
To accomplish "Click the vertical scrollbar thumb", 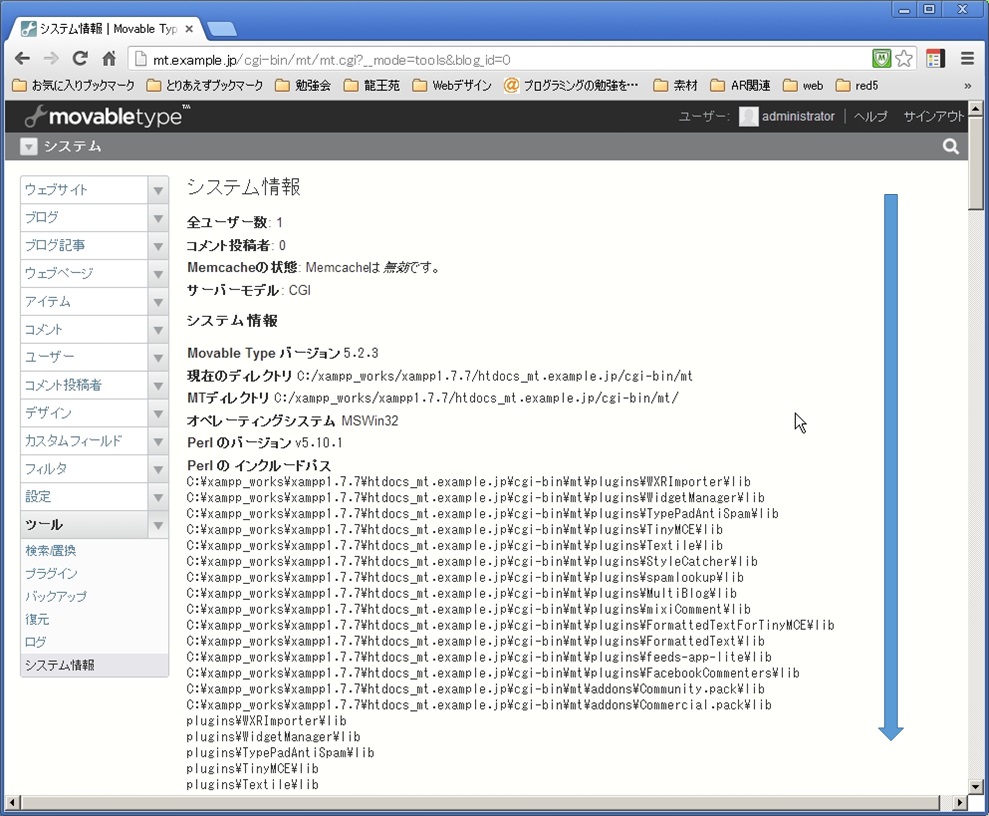I will pos(976,162).
